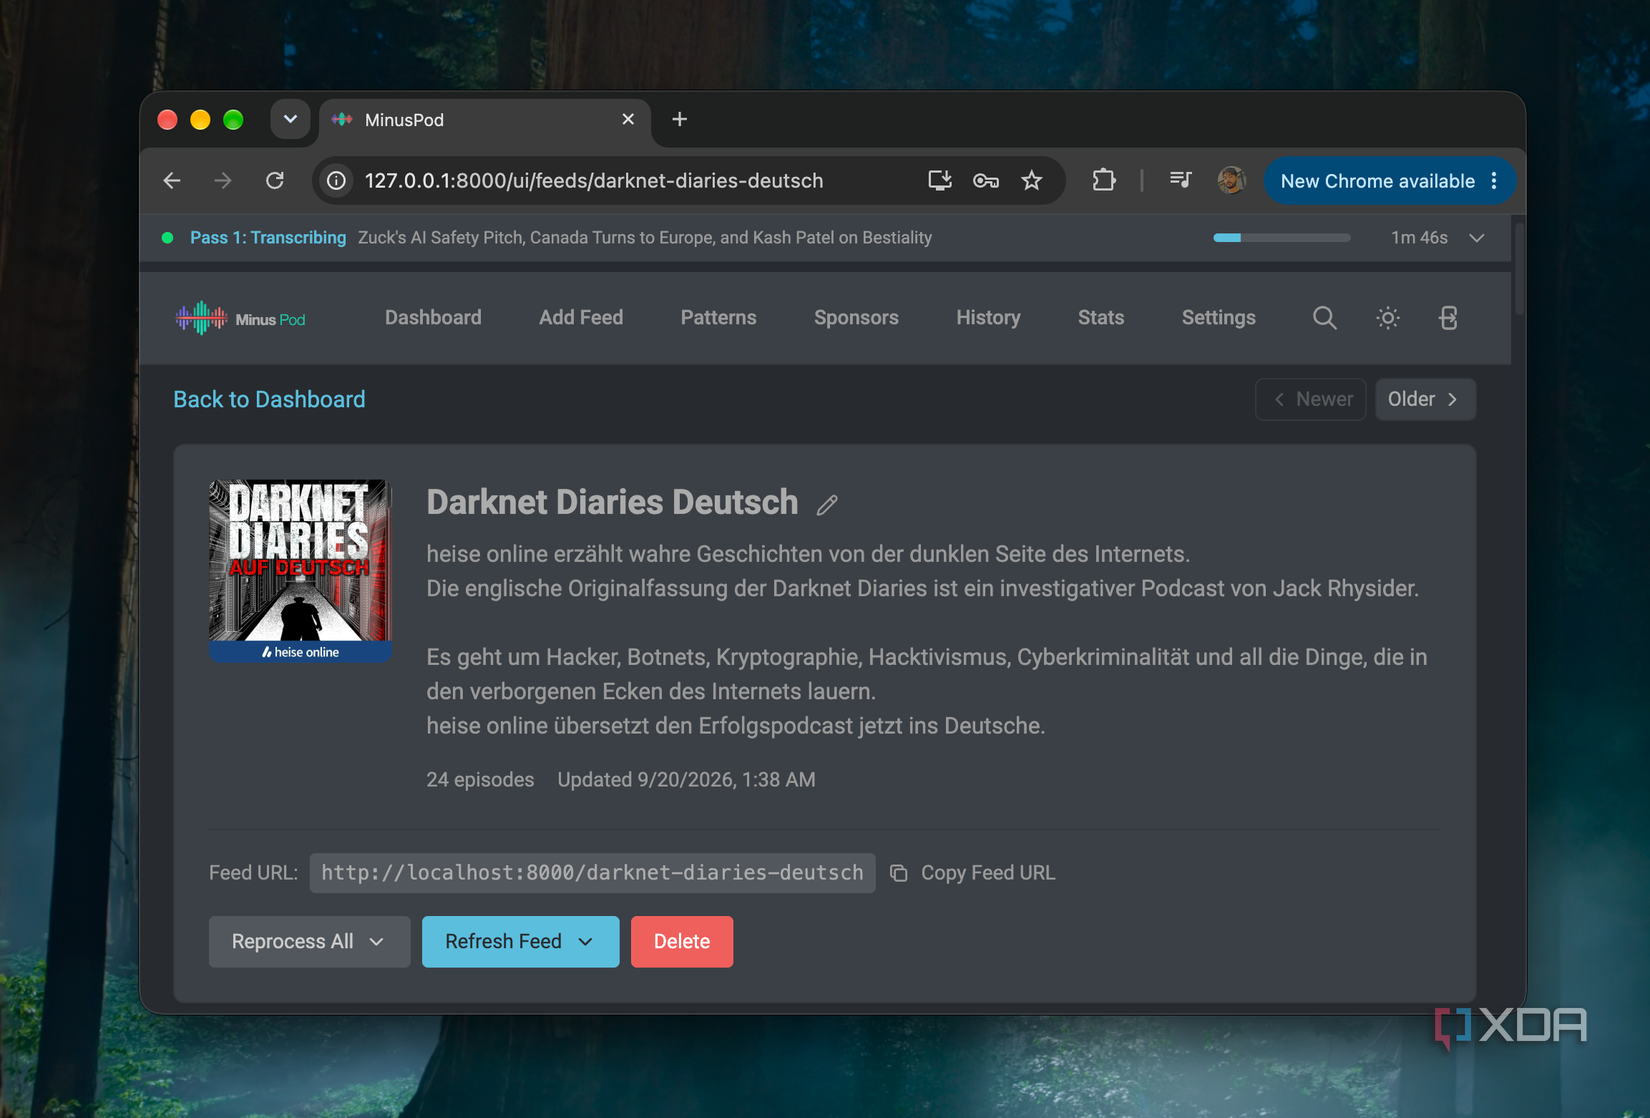The image size is (1650, 1118).
Task: Click the red Delete button
Action: click(x=682, y=942)
